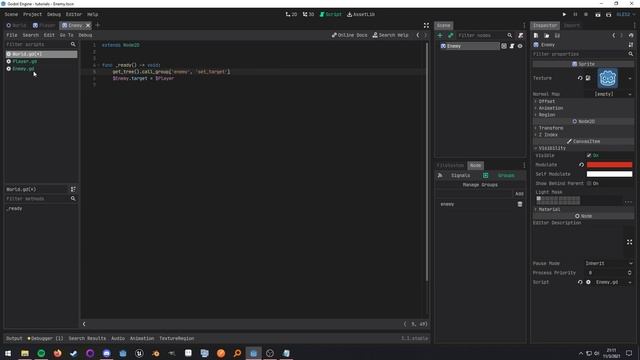Viewport: 640px width, 360px height.
Task: Open Inspector object properties tools menu
Action: 631,45
